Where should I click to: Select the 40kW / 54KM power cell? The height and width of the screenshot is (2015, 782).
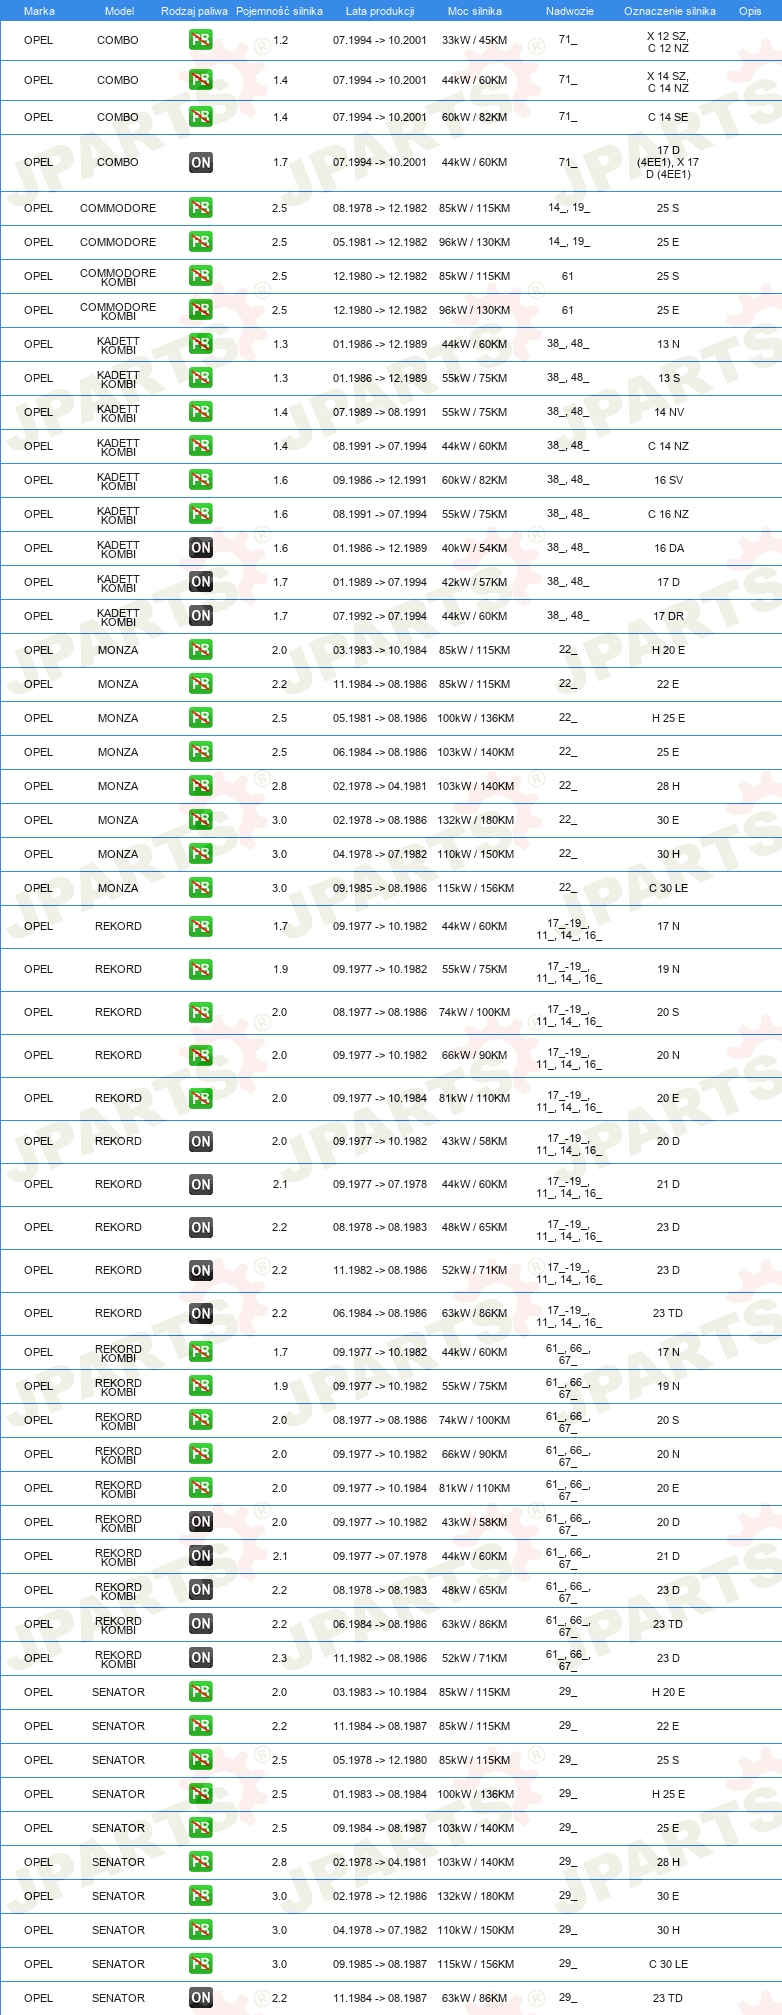click(x=475, y=548)
